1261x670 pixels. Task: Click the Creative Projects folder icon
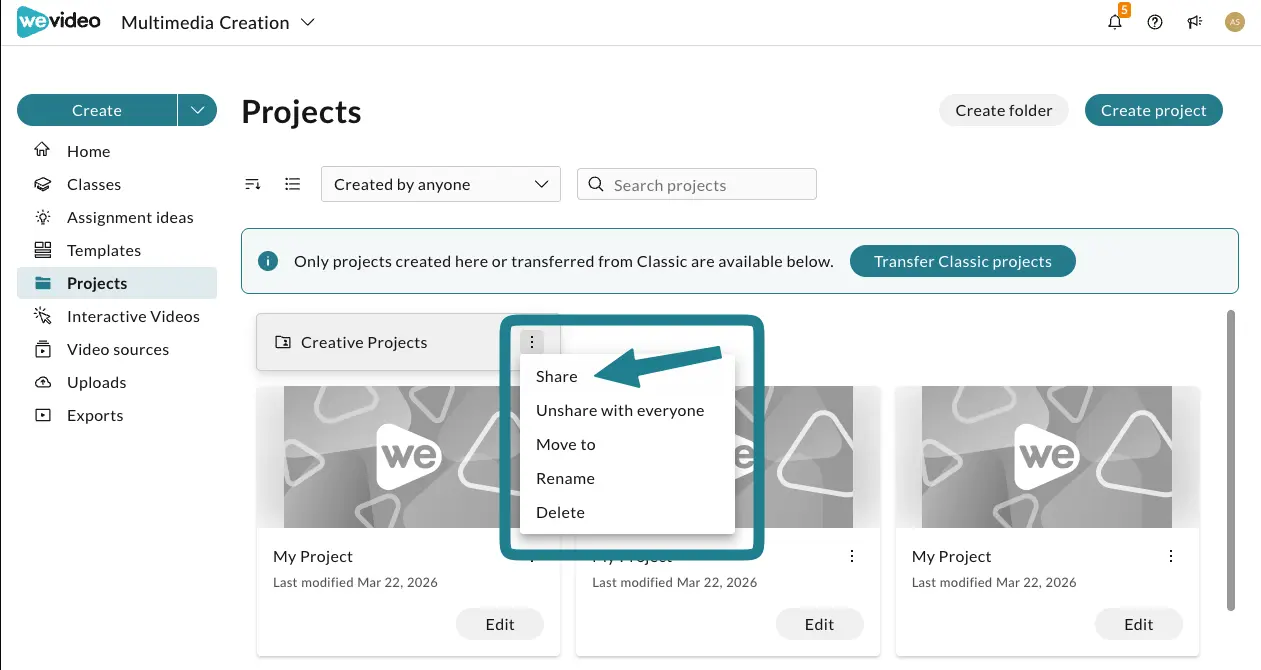point(283,342)
